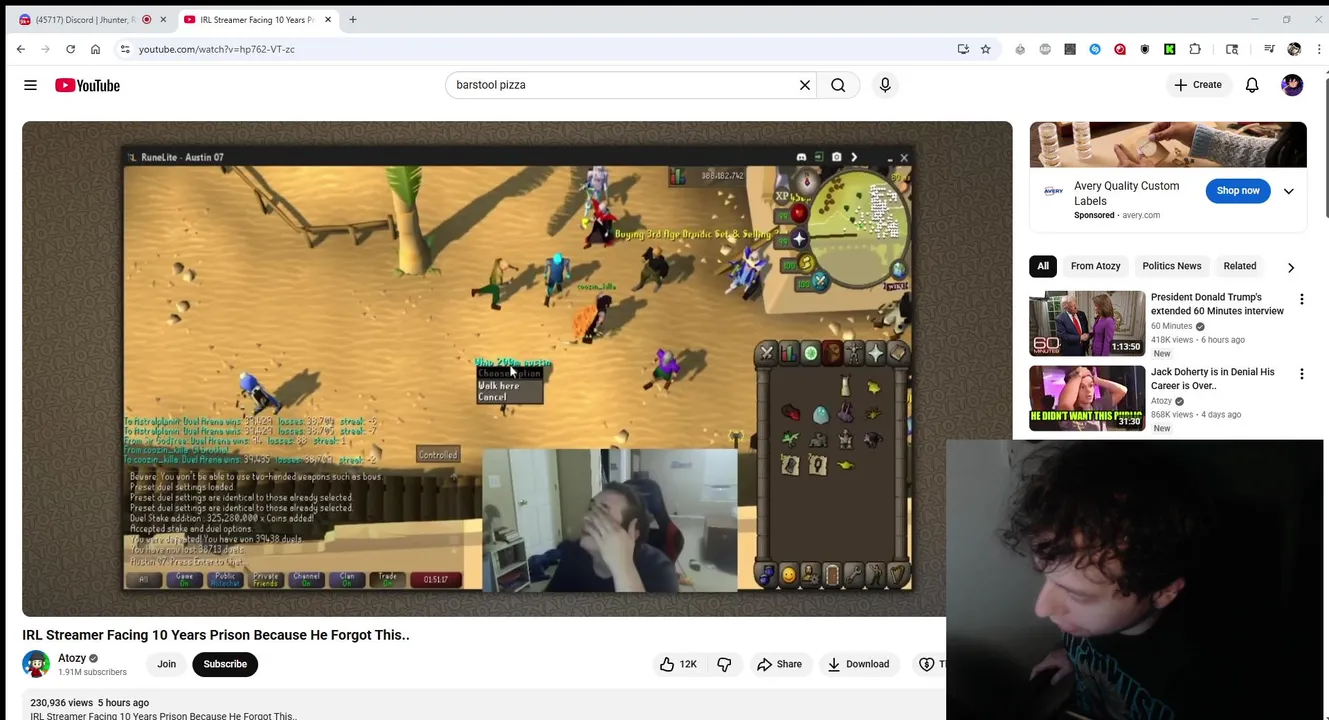Open the Extensions puzzle-piece menu
Image resolution: width=1329 pixels, height=720 pixels.
1195,49
